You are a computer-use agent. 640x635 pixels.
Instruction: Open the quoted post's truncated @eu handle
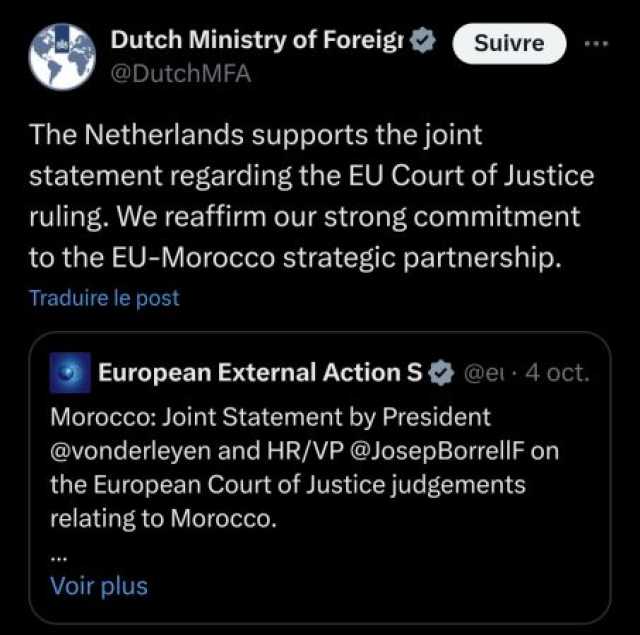coord(482,373)
